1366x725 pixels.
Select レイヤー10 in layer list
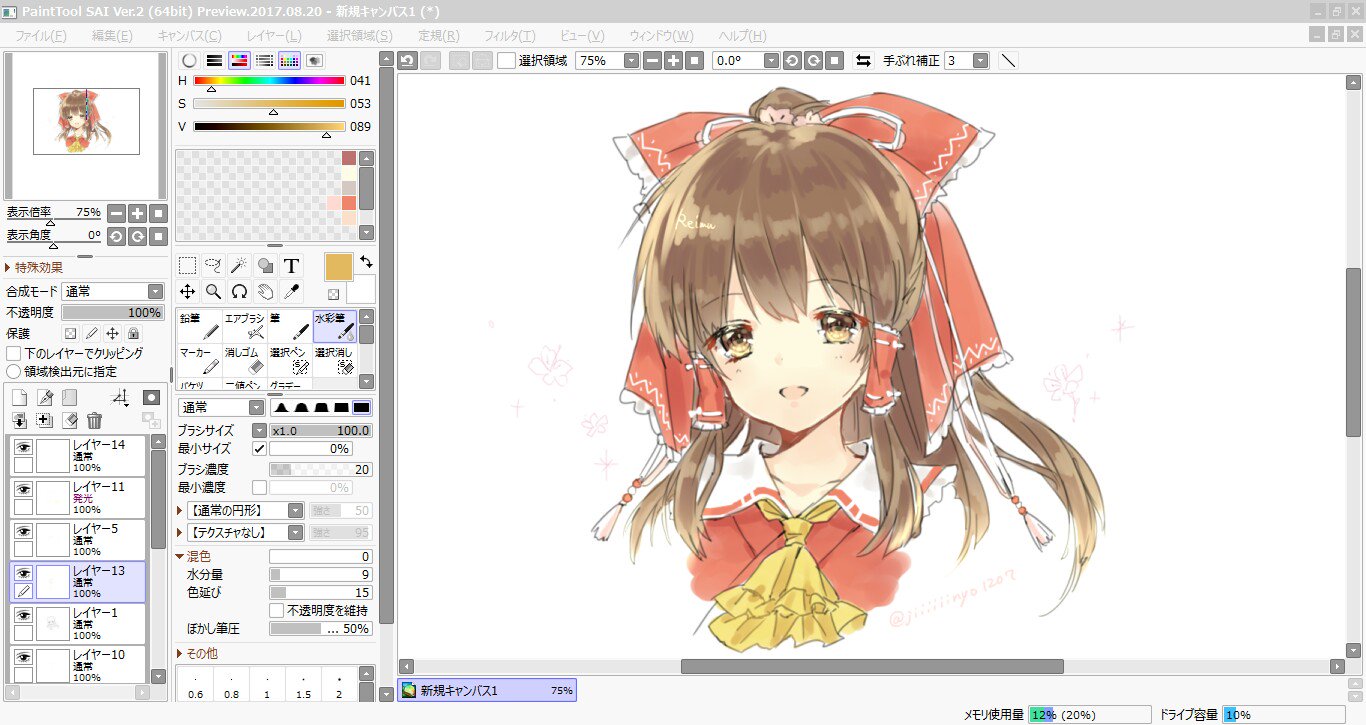[x=78, y=665]
